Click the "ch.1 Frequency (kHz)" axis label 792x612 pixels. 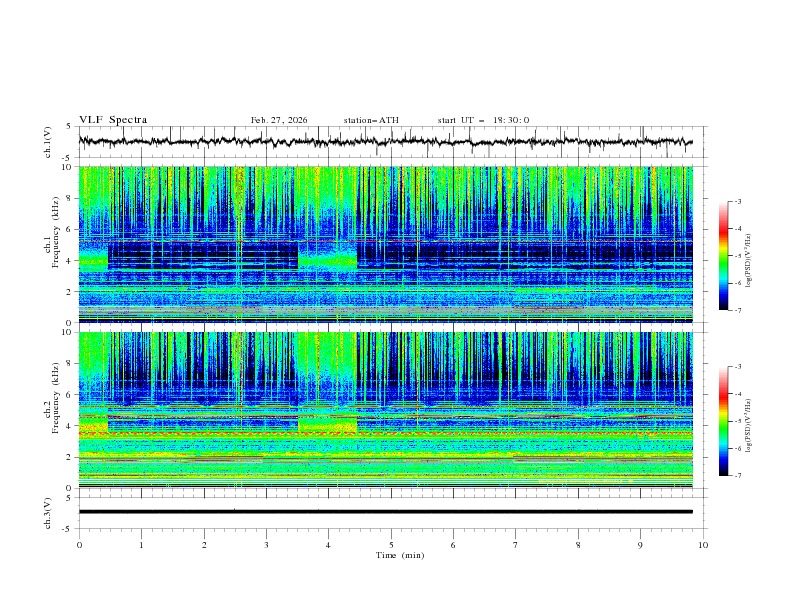(51, 244)
